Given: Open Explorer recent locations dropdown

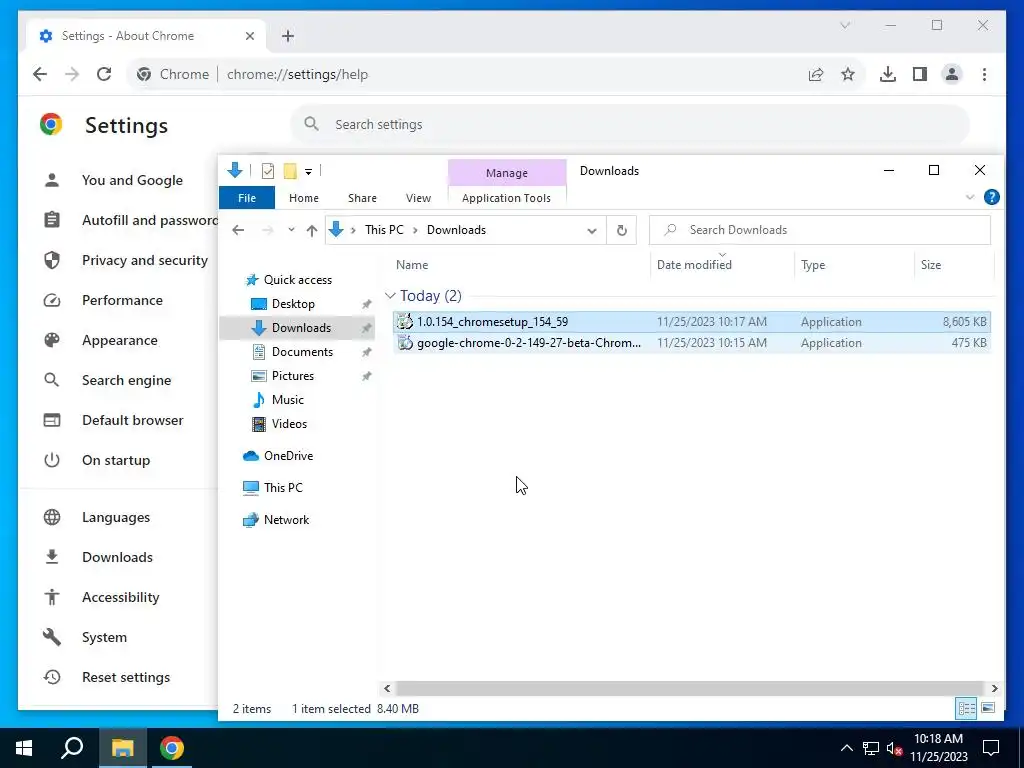Looking at the screenshot, I should (291, 230).
